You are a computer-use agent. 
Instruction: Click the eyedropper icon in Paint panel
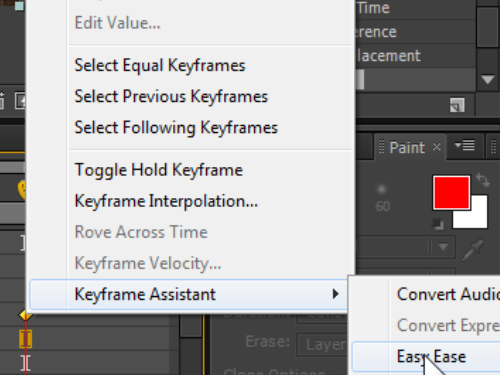coord(473,249)
